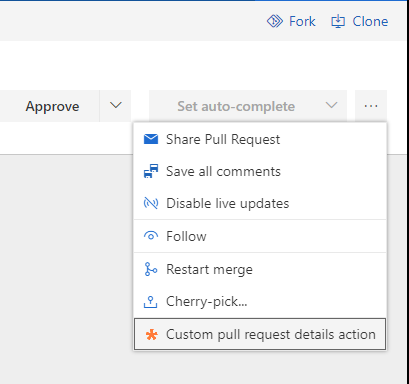Toggle the more actions ellipsis button

371,106
